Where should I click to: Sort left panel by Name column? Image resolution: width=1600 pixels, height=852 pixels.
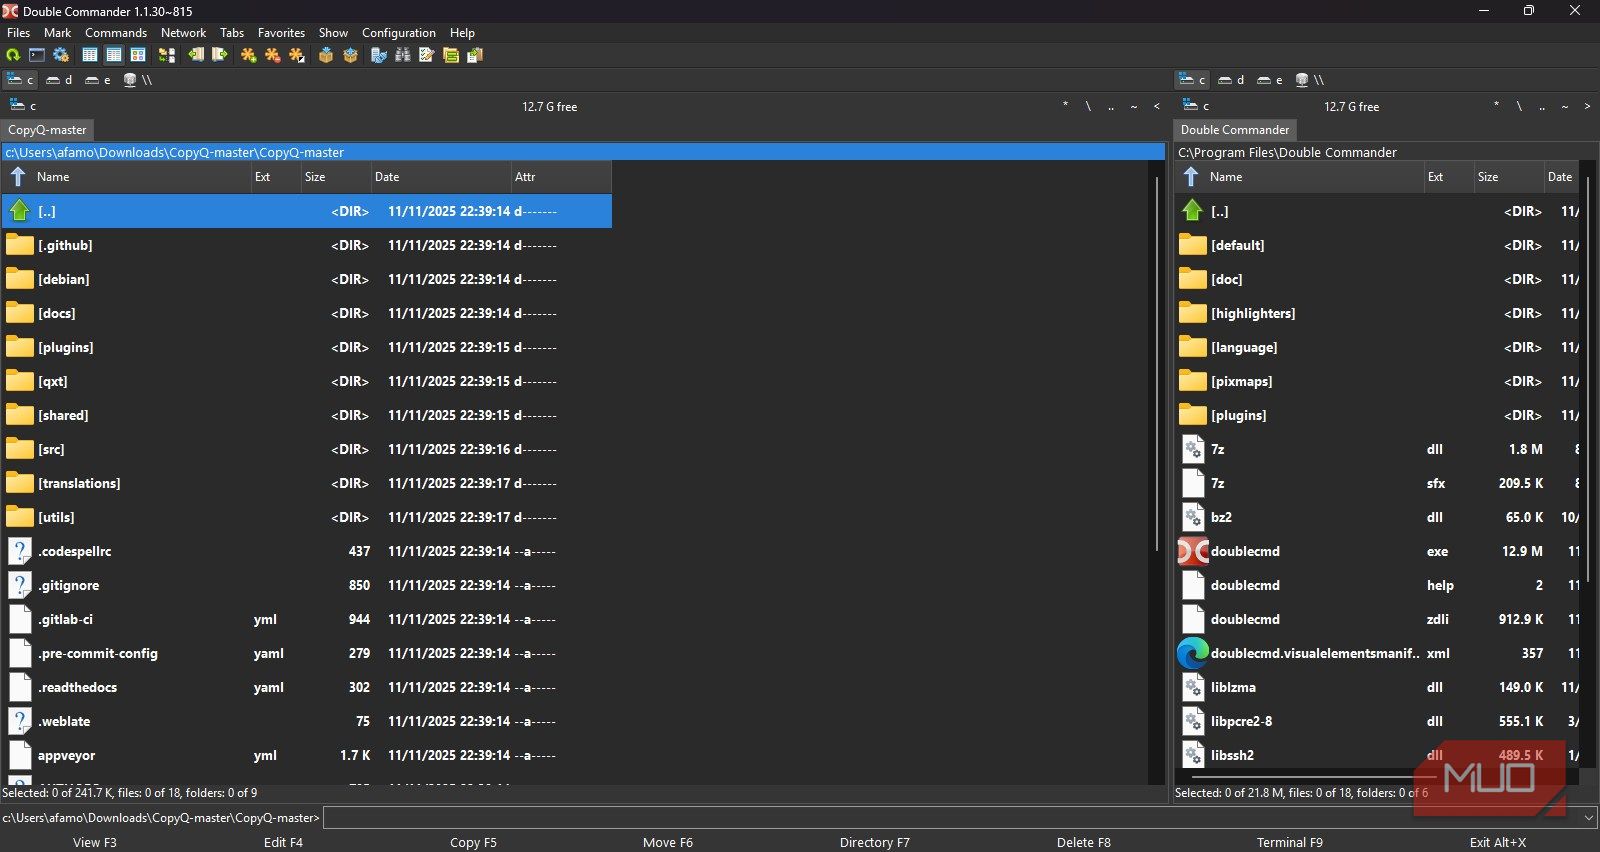point(126,177)
